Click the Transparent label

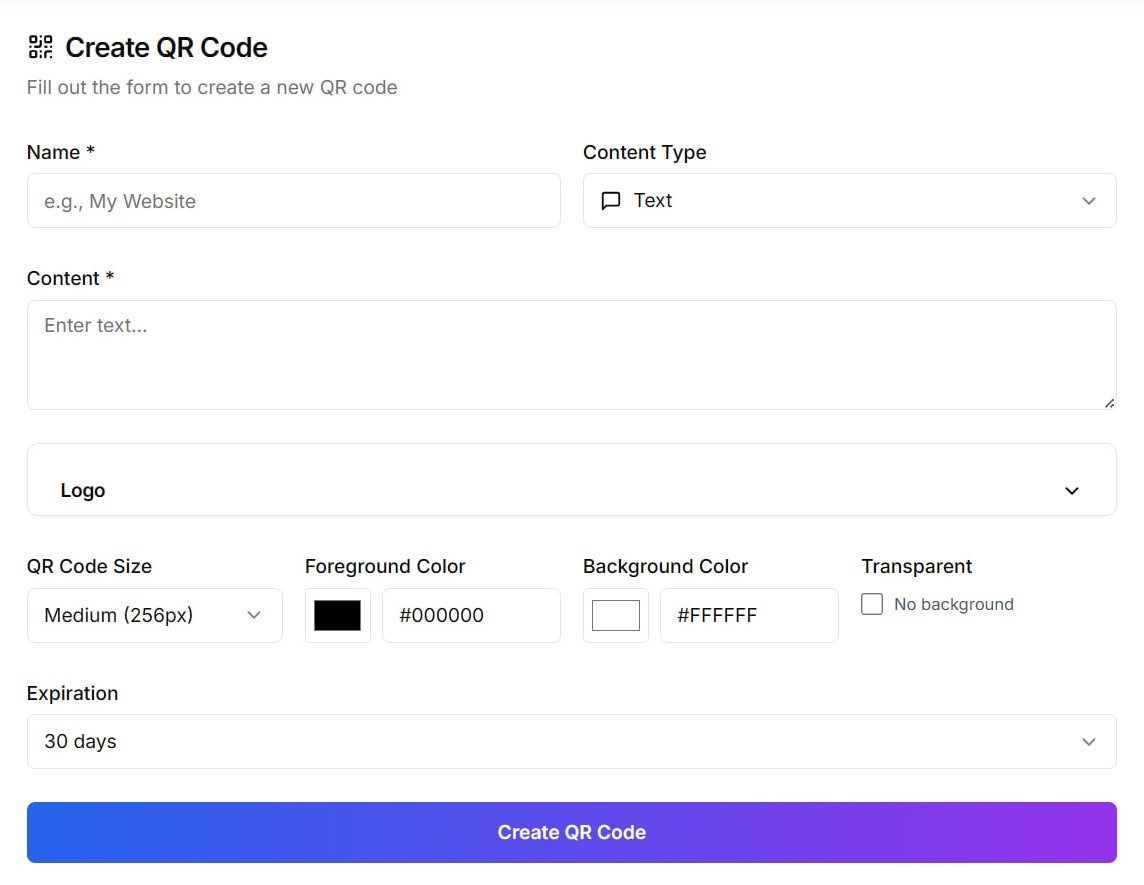coord(916,566)
